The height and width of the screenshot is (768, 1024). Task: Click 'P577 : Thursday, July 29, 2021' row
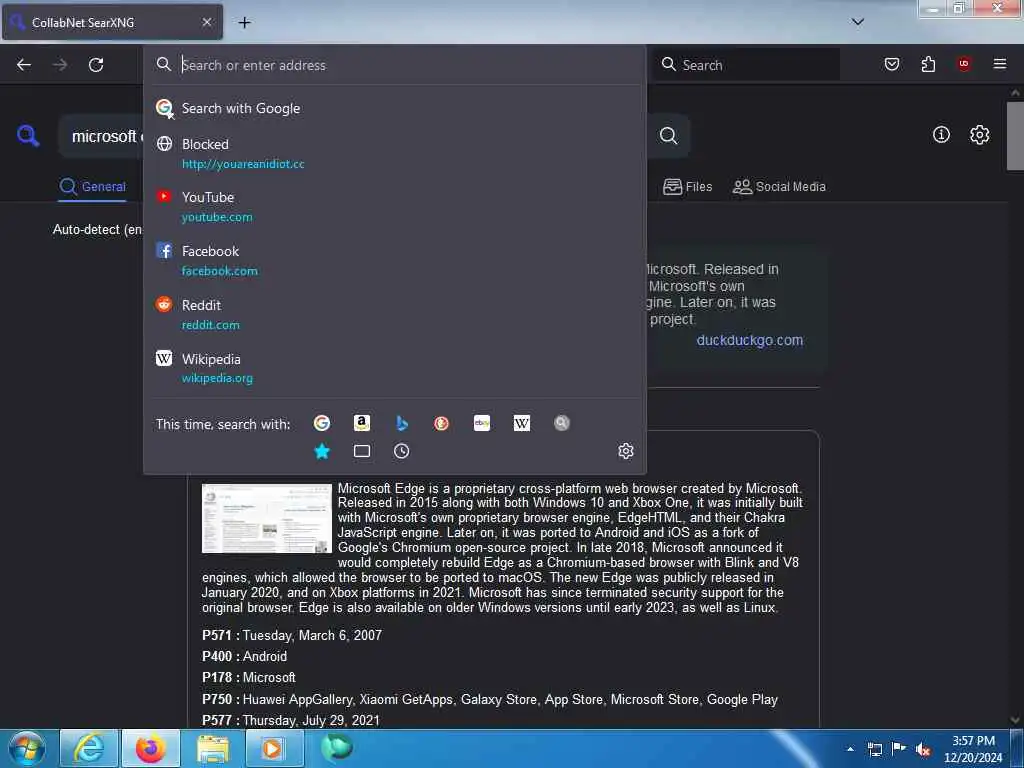click(291, 720)
